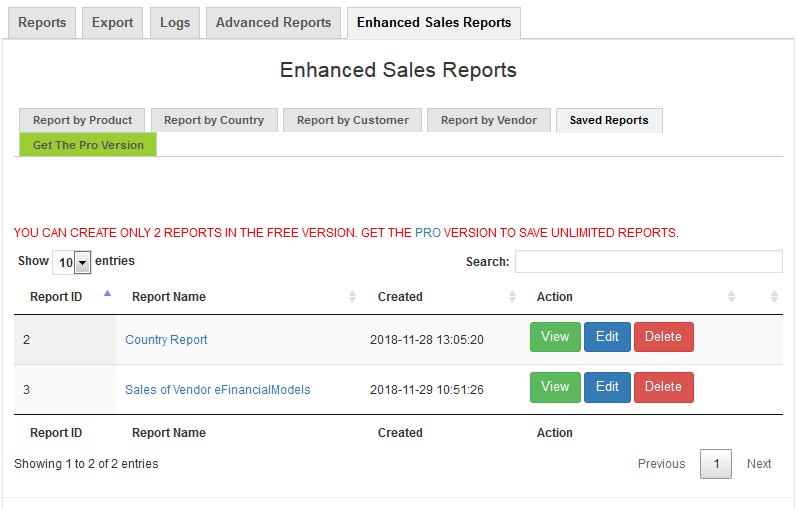798x509 pixels.
Task: Click the Action column sort arrows
Action: (731, 297)
